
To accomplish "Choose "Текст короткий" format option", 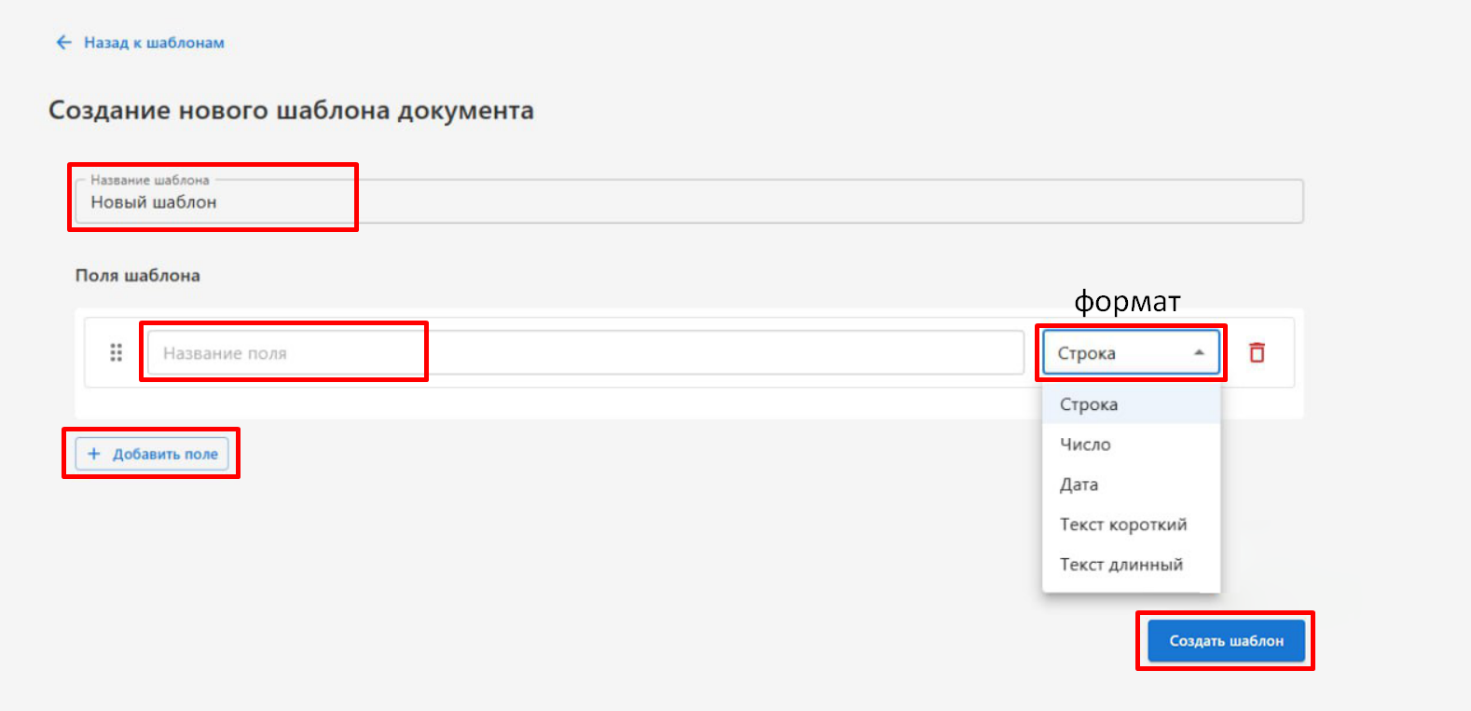I will click(x=1131, y=524).
